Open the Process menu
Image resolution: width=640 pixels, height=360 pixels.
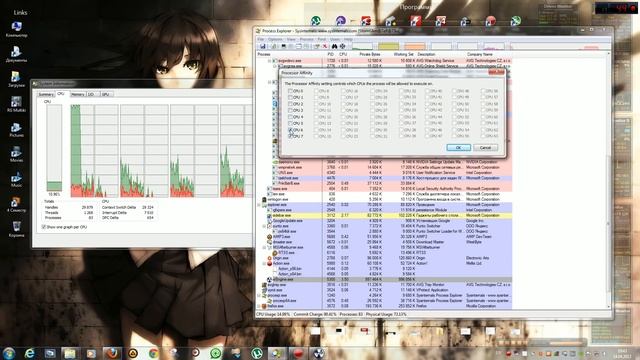click(307, 40)
